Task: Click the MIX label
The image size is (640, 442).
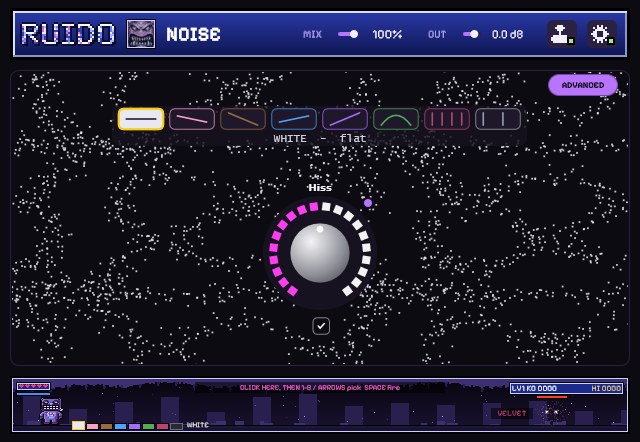Action: coord(312,34)
